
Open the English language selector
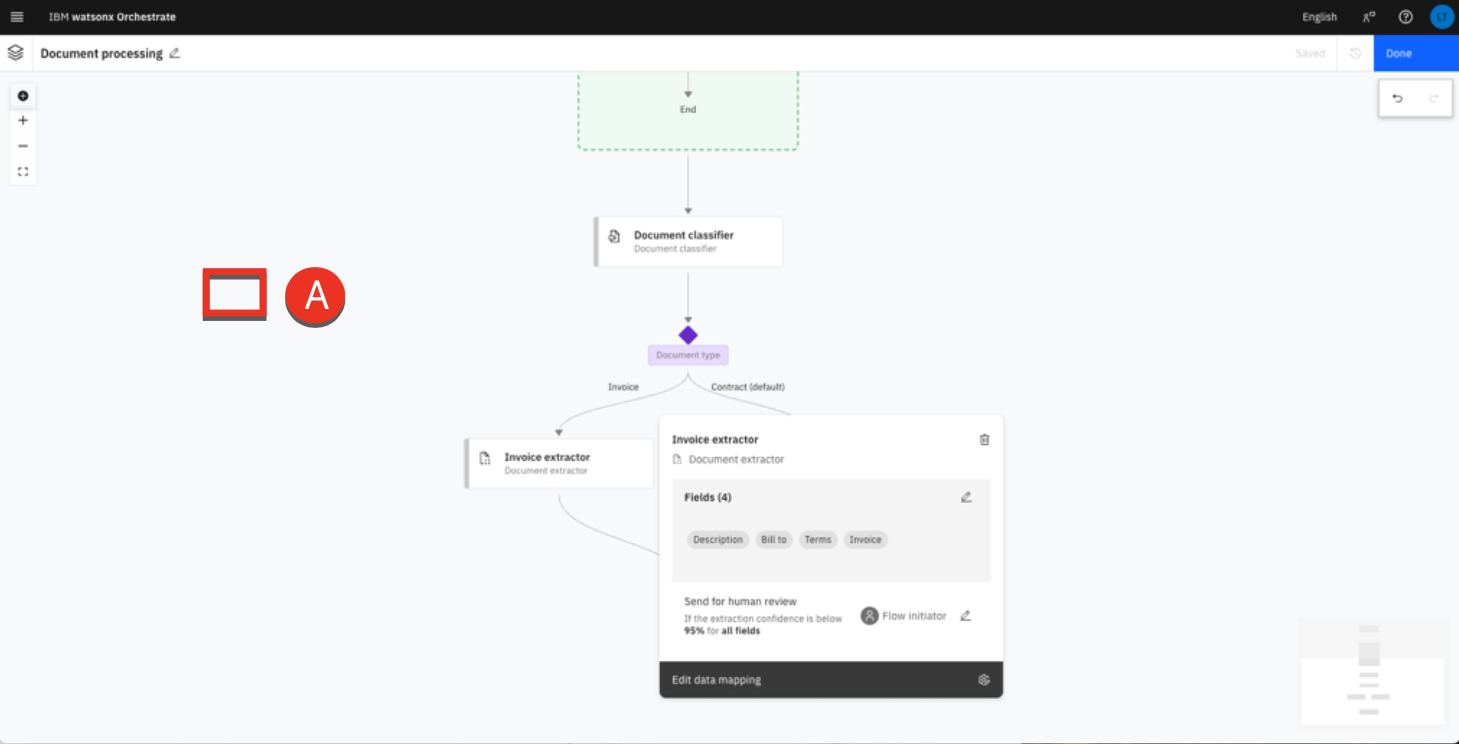click(1319, 17)
